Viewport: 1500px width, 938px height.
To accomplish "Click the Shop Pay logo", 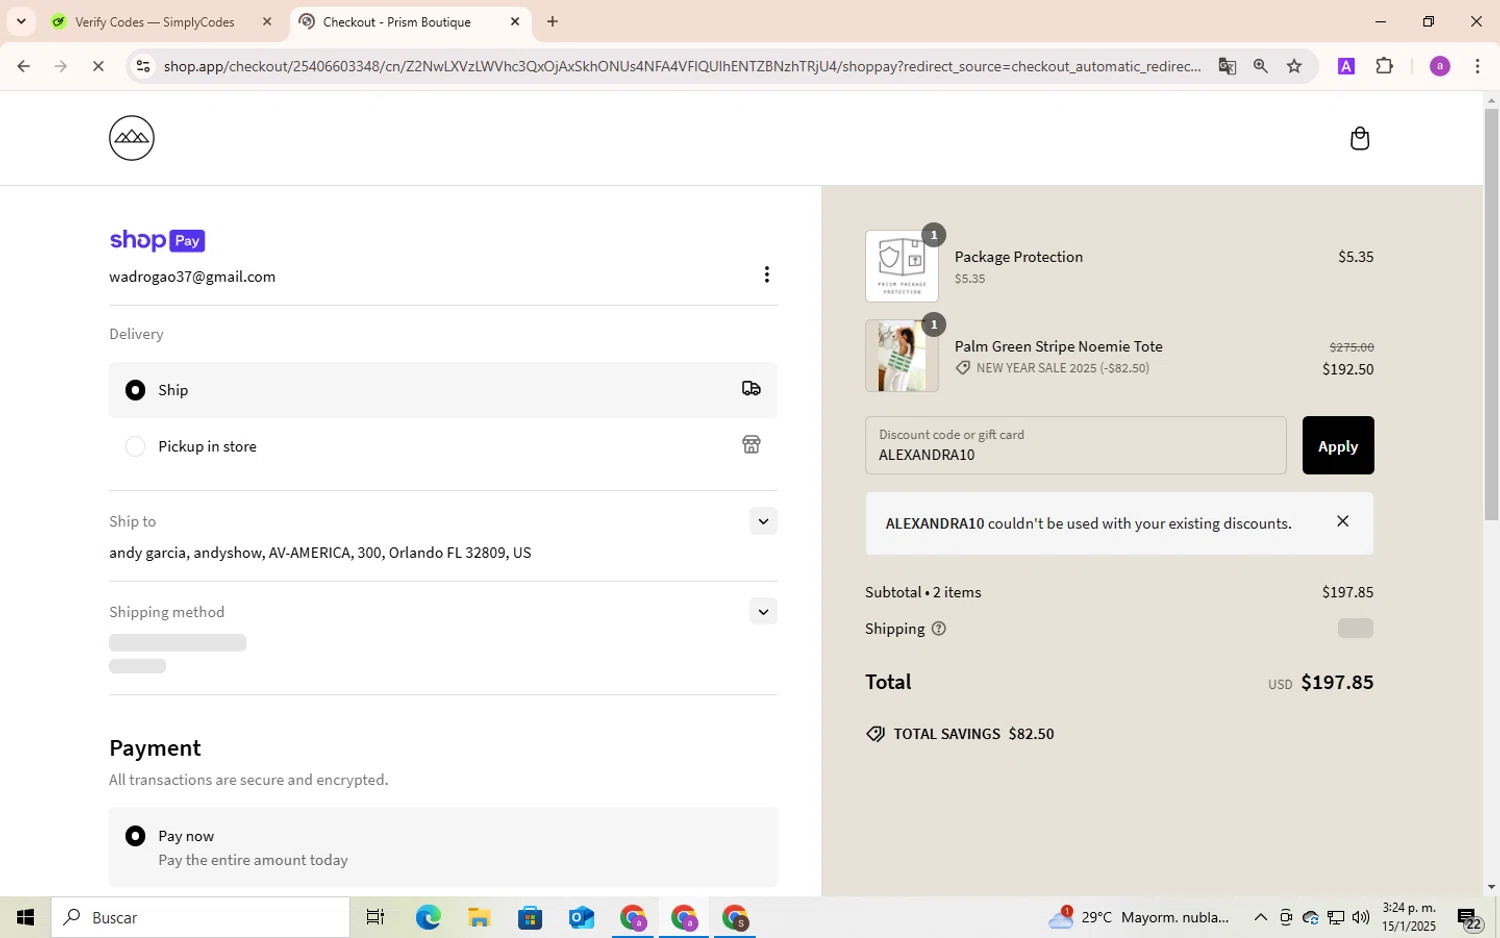I will (157, 240).
